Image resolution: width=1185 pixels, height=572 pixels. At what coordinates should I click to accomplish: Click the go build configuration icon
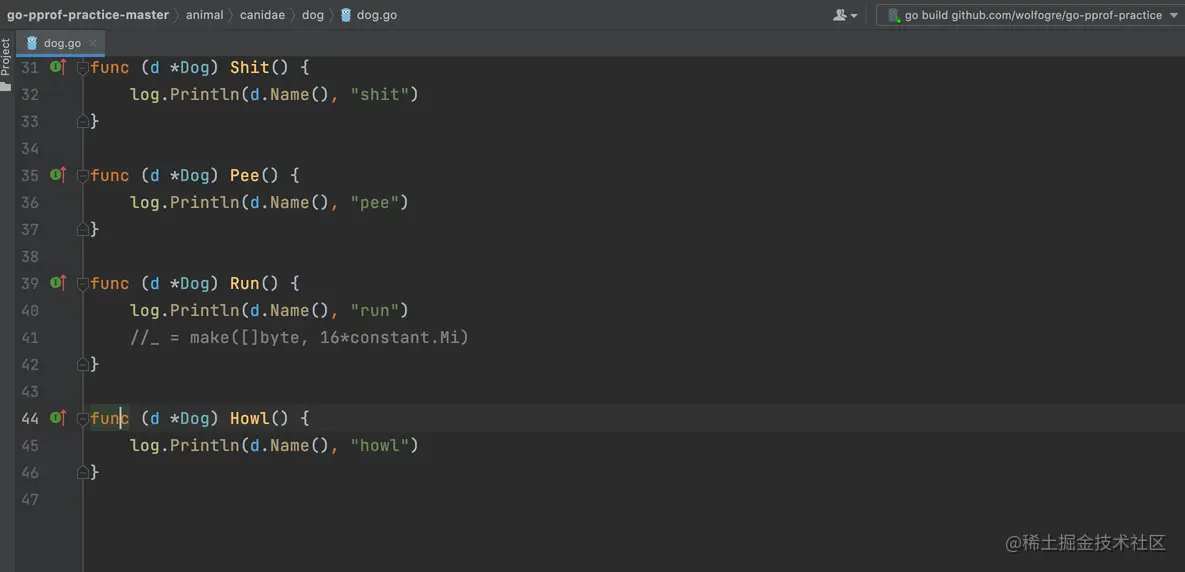[x=894, y=15]
